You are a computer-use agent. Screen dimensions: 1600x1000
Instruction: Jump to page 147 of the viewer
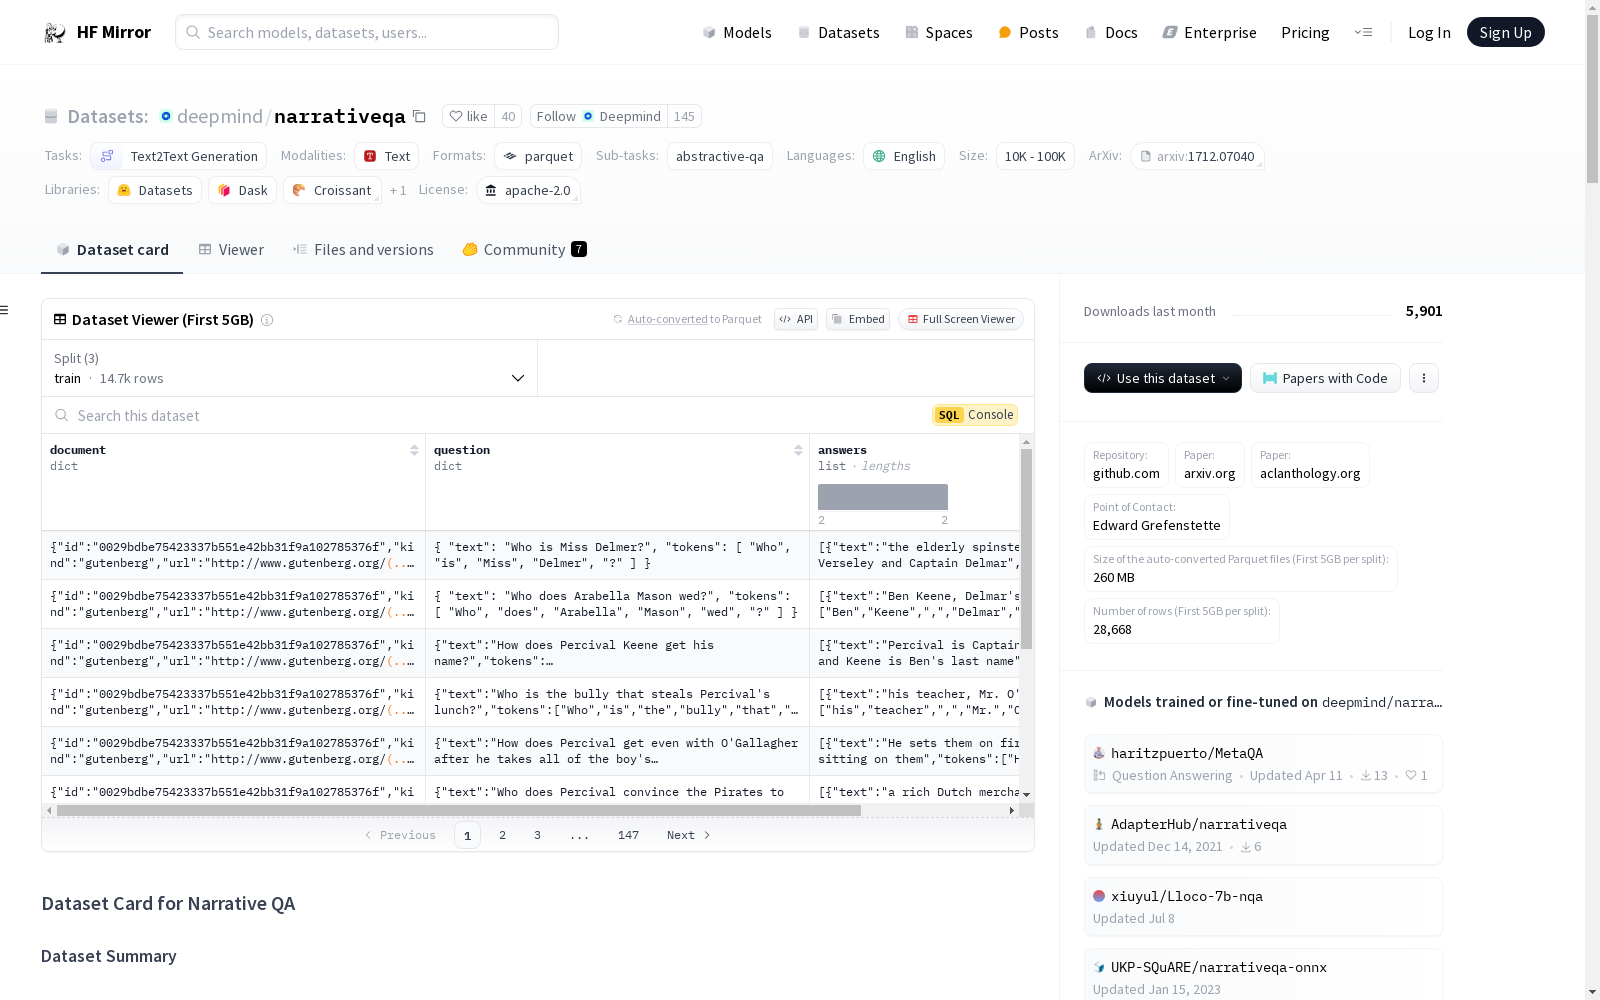pos(628,835)
